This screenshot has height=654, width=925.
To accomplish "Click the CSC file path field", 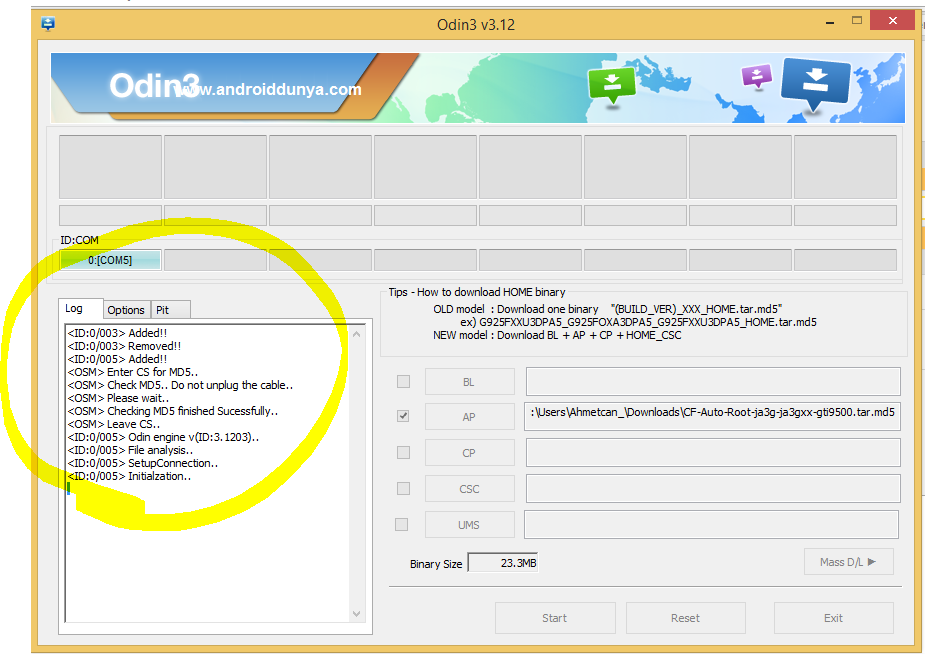I will point(713,489).
